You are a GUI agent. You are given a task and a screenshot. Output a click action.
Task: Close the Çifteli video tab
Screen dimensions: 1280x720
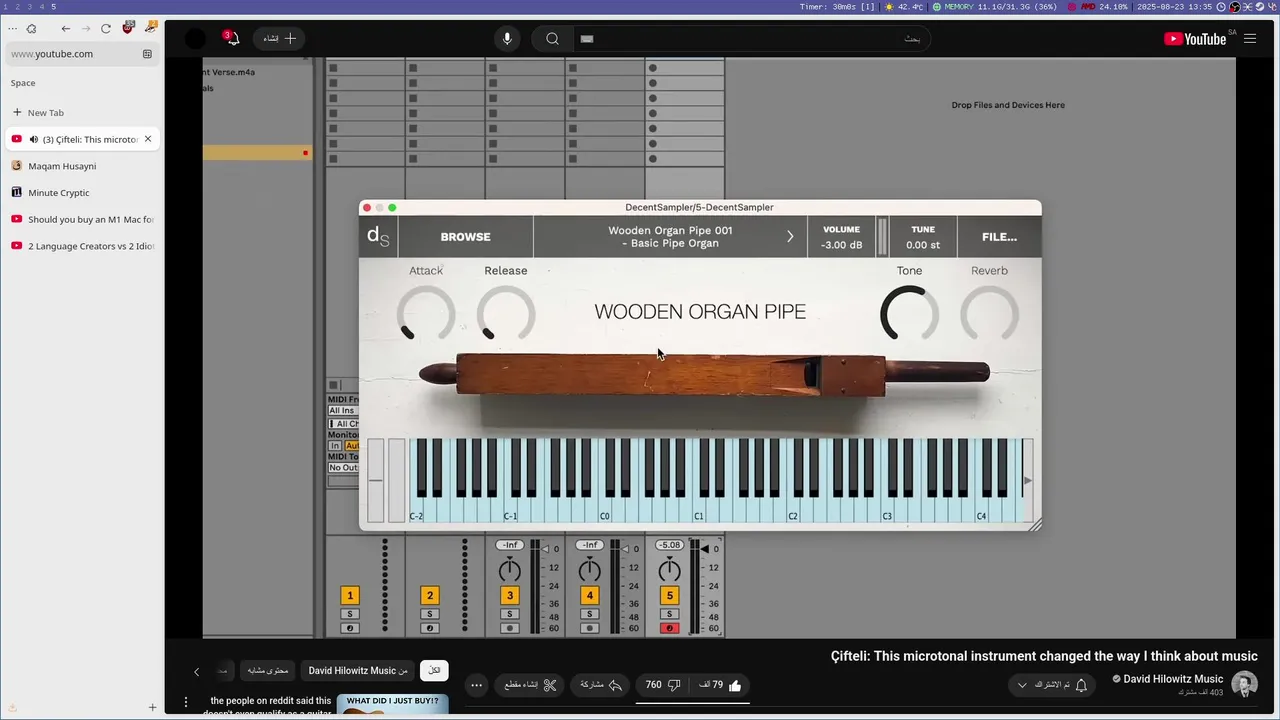pos(148,139)
